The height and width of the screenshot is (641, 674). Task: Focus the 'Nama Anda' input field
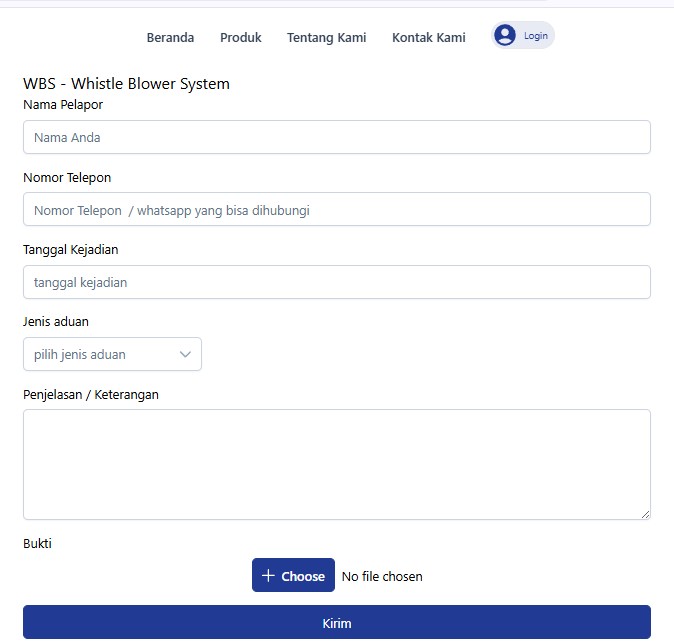pos(337,138)
